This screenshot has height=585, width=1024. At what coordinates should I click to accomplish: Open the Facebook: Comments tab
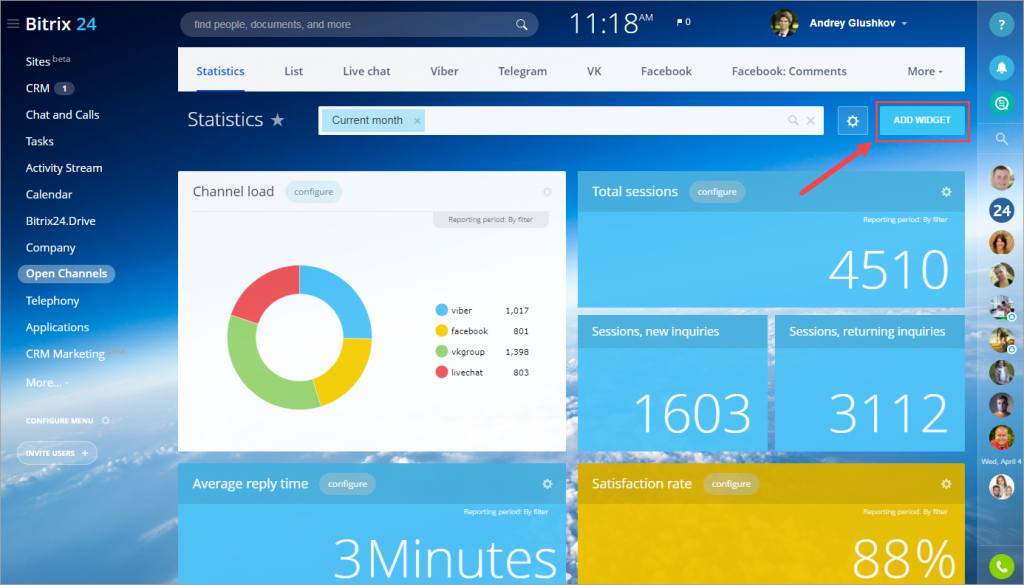pos(789,71)
